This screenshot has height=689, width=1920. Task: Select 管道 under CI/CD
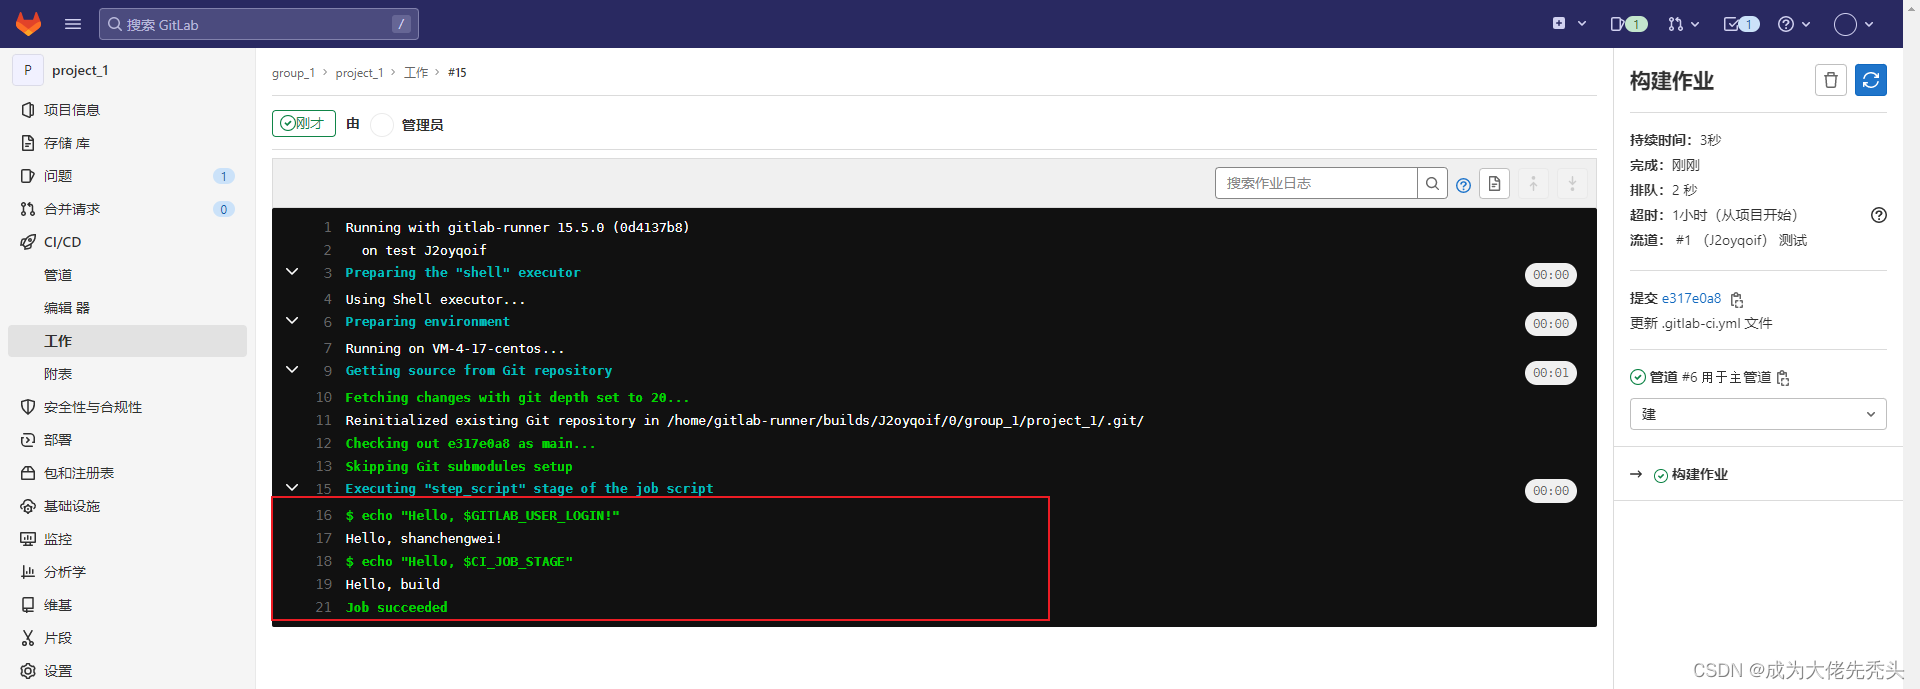coord(127,275)
